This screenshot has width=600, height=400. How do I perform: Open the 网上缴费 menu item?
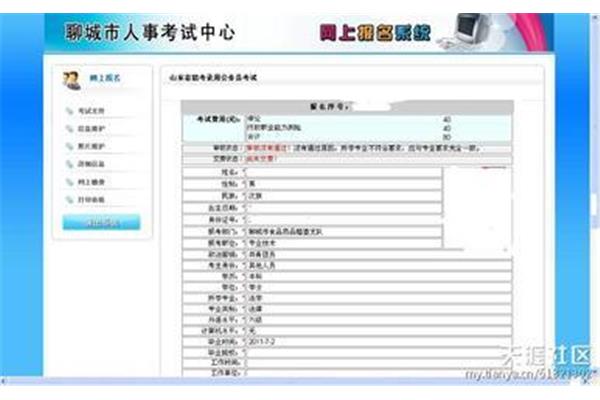91,182
